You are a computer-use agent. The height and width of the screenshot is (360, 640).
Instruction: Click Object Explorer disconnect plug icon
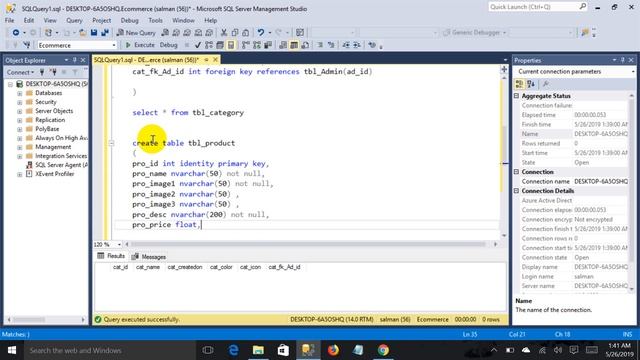53,72
